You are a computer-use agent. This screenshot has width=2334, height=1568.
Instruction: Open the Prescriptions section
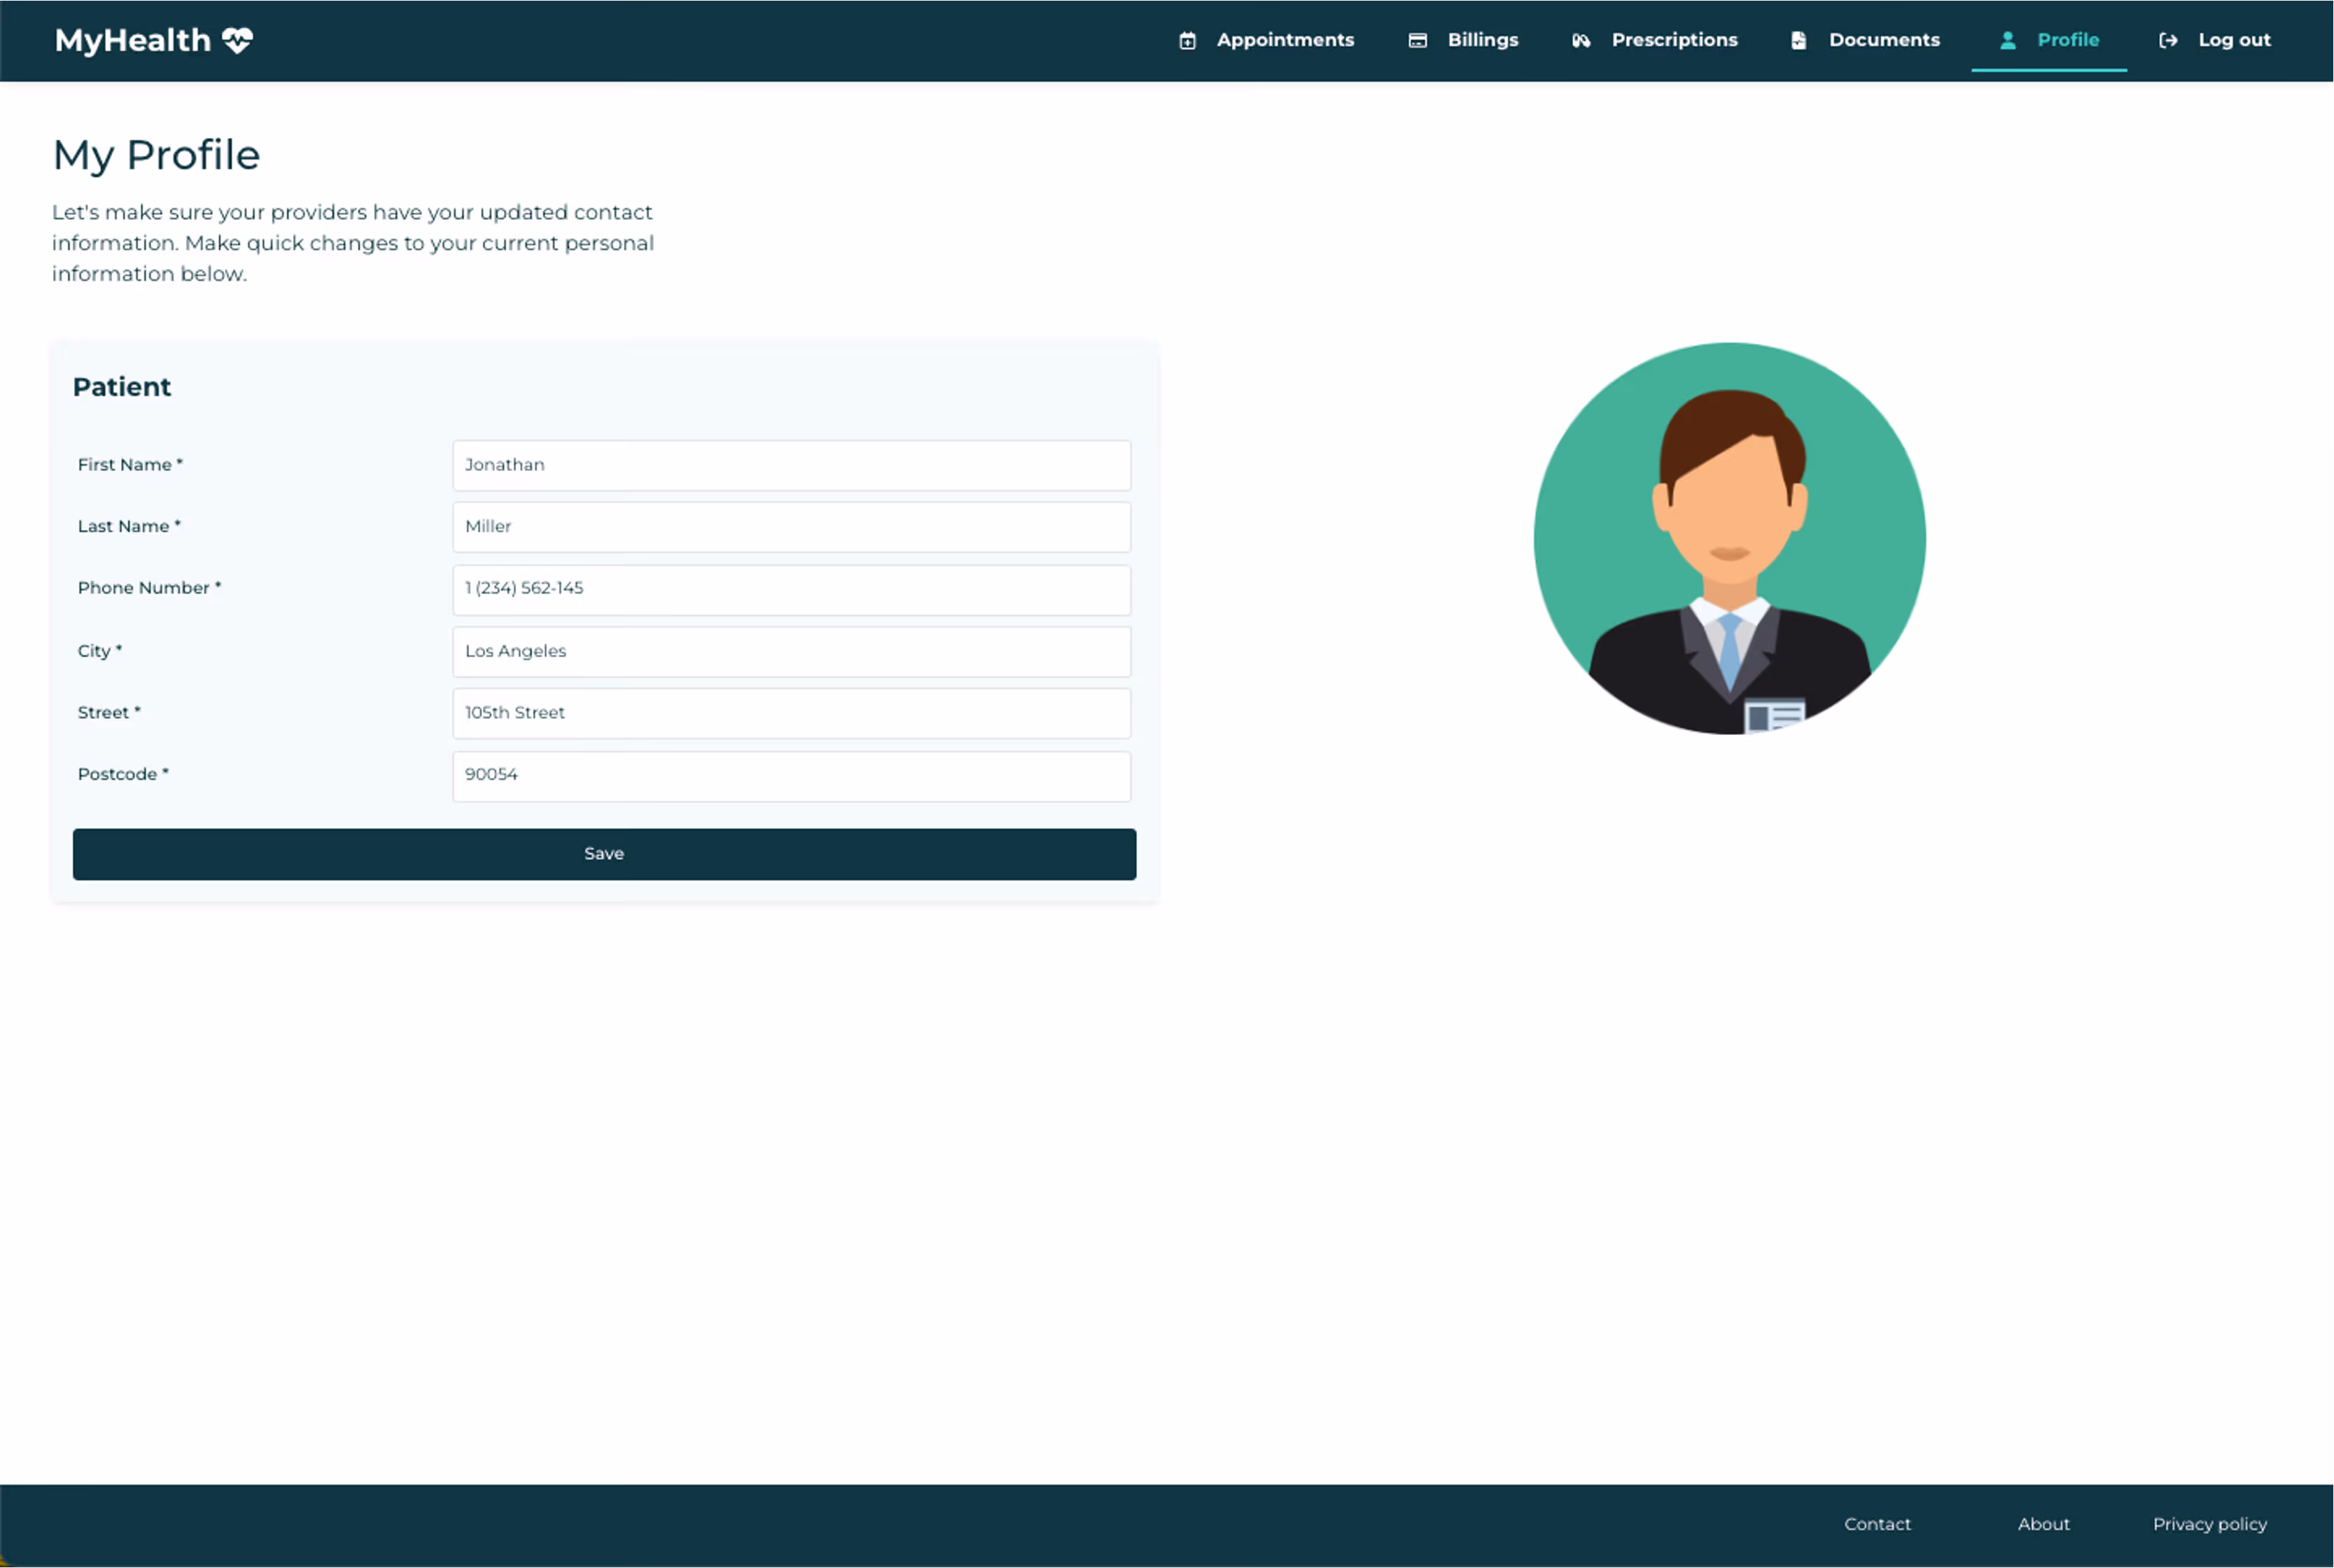tap(1673, 40)
